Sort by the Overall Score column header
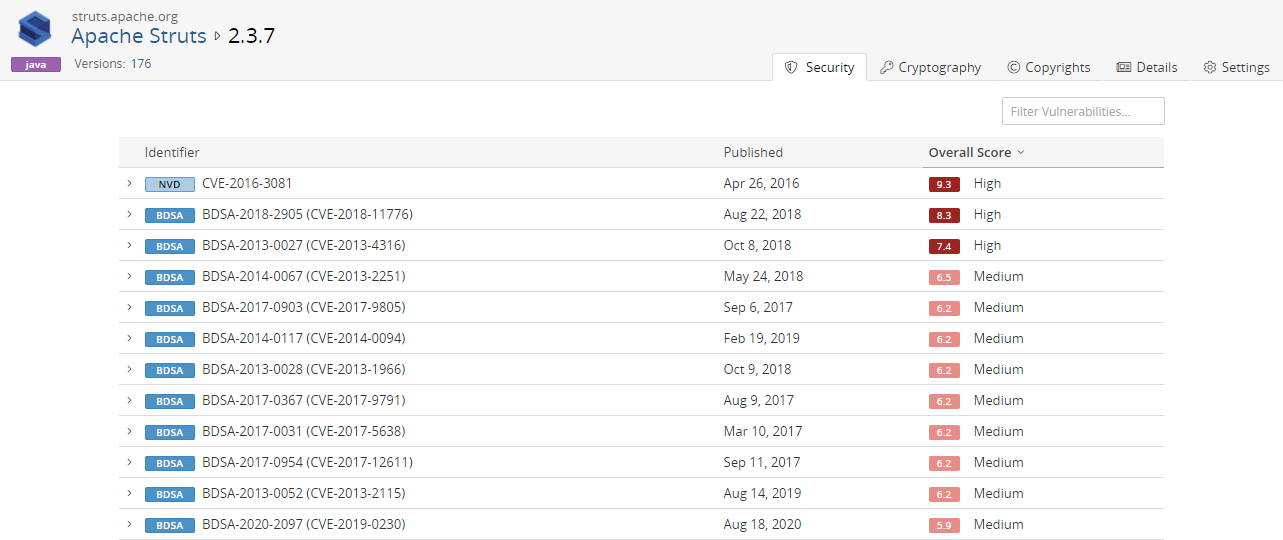 [976, 152]
